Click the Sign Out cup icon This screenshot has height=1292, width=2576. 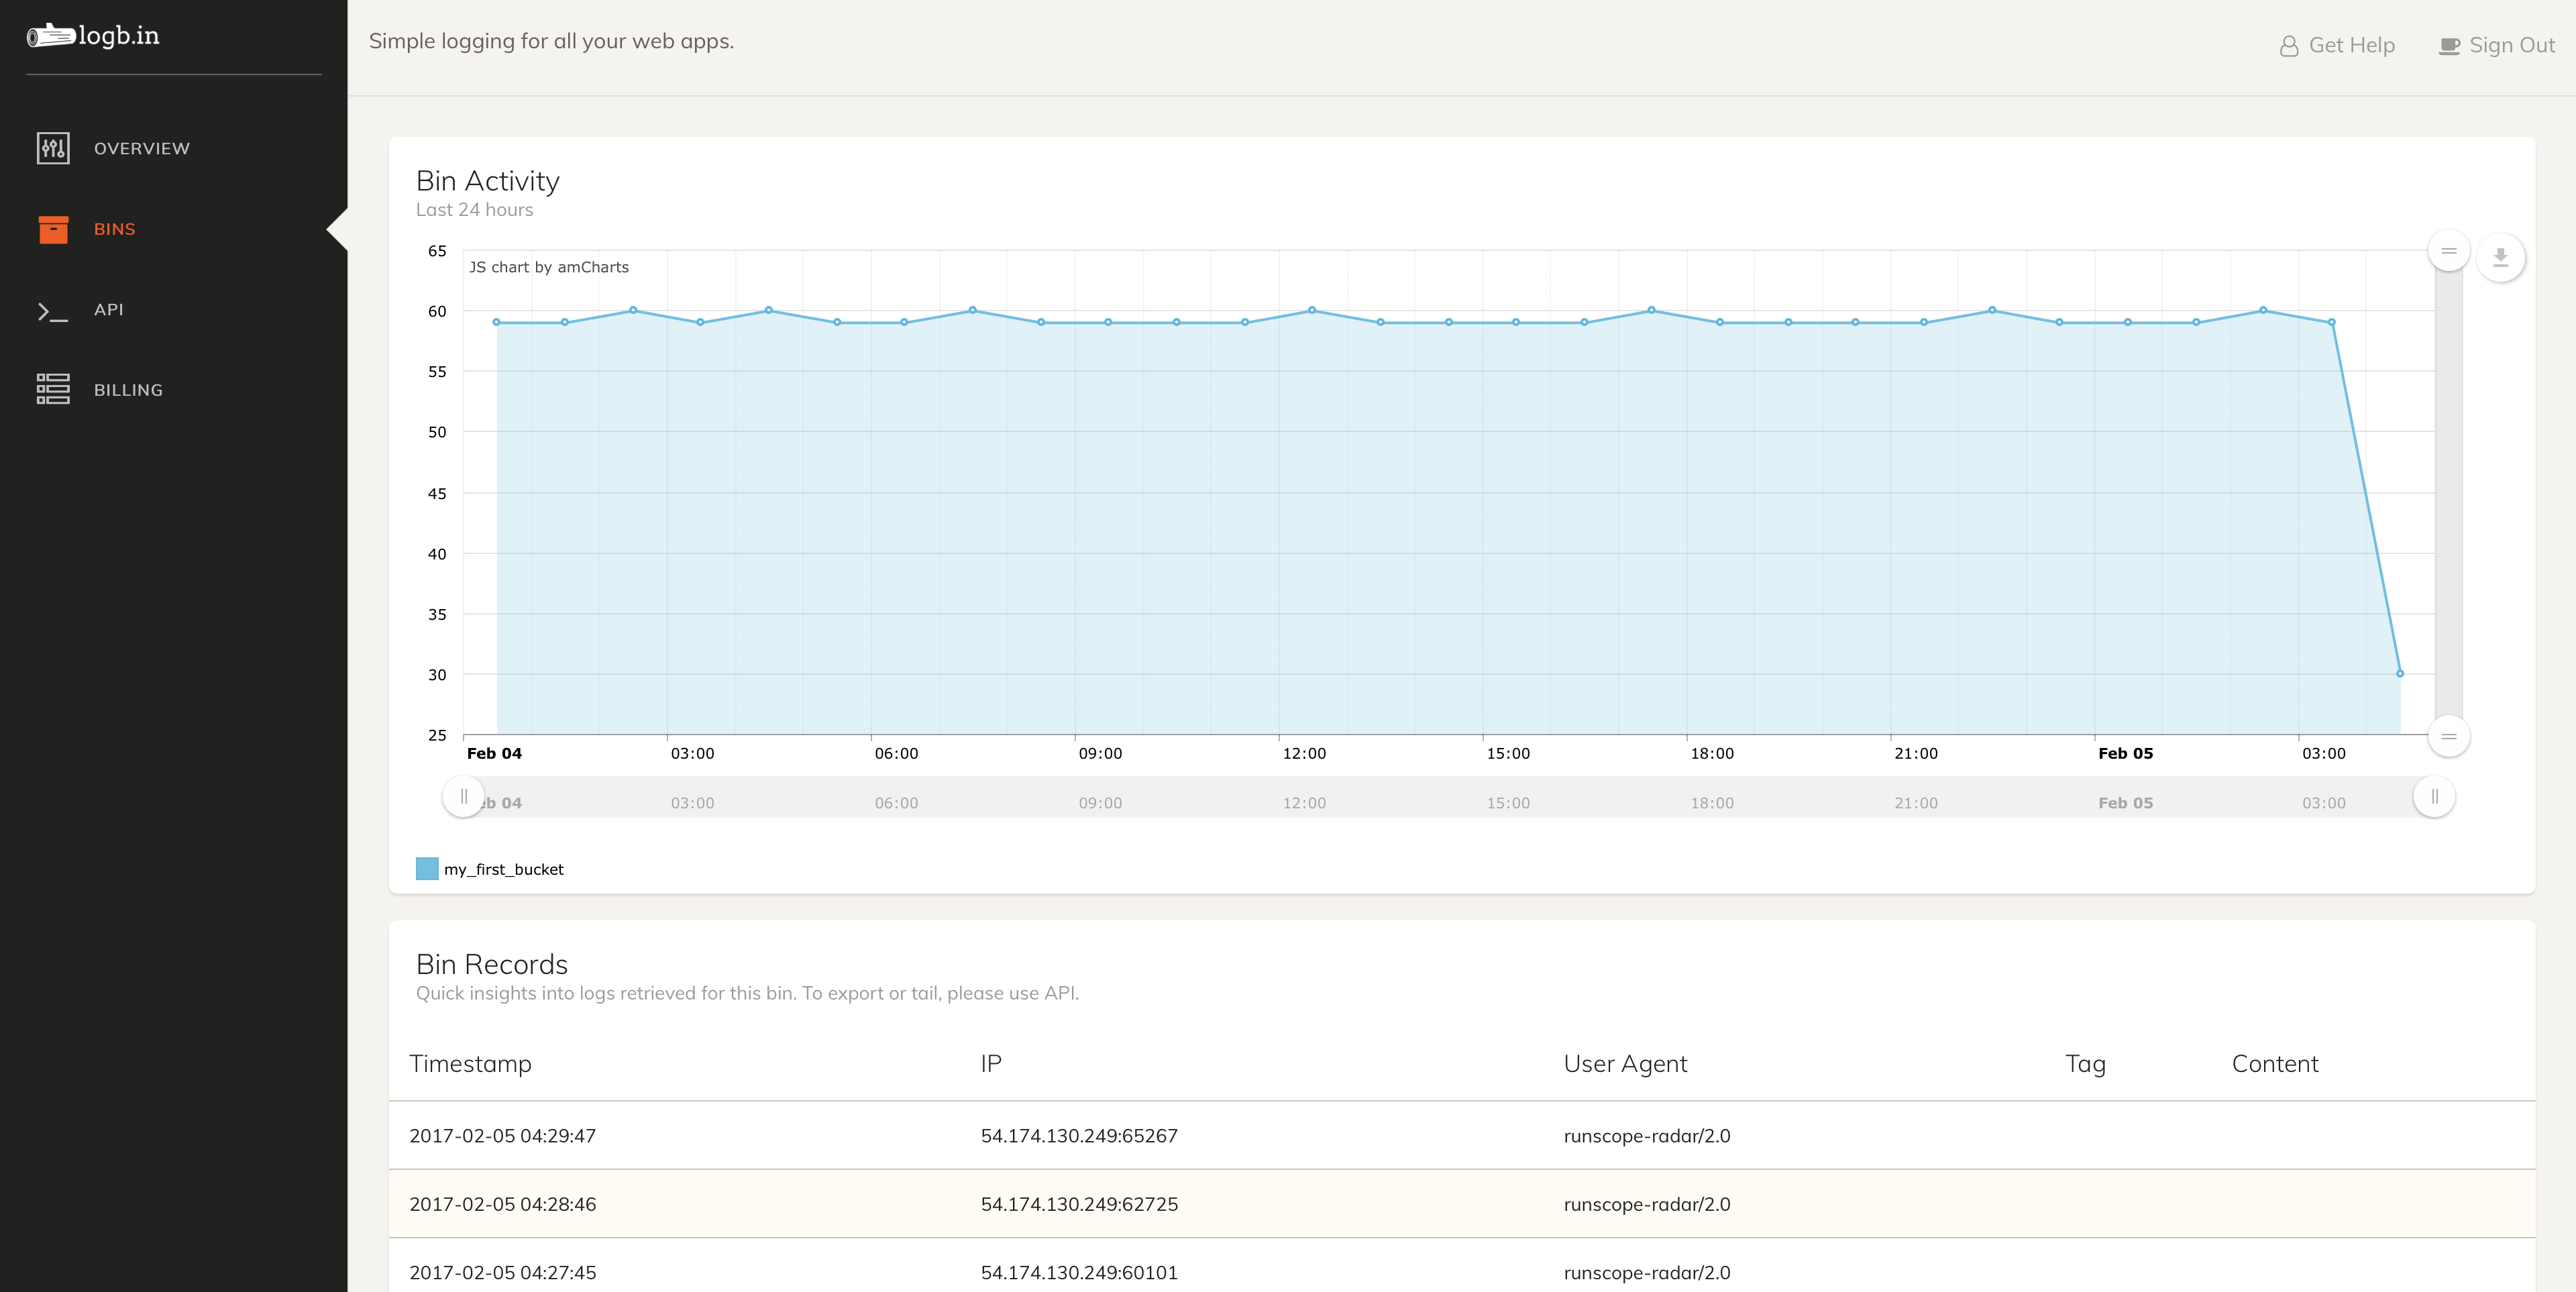point(2448,46)
